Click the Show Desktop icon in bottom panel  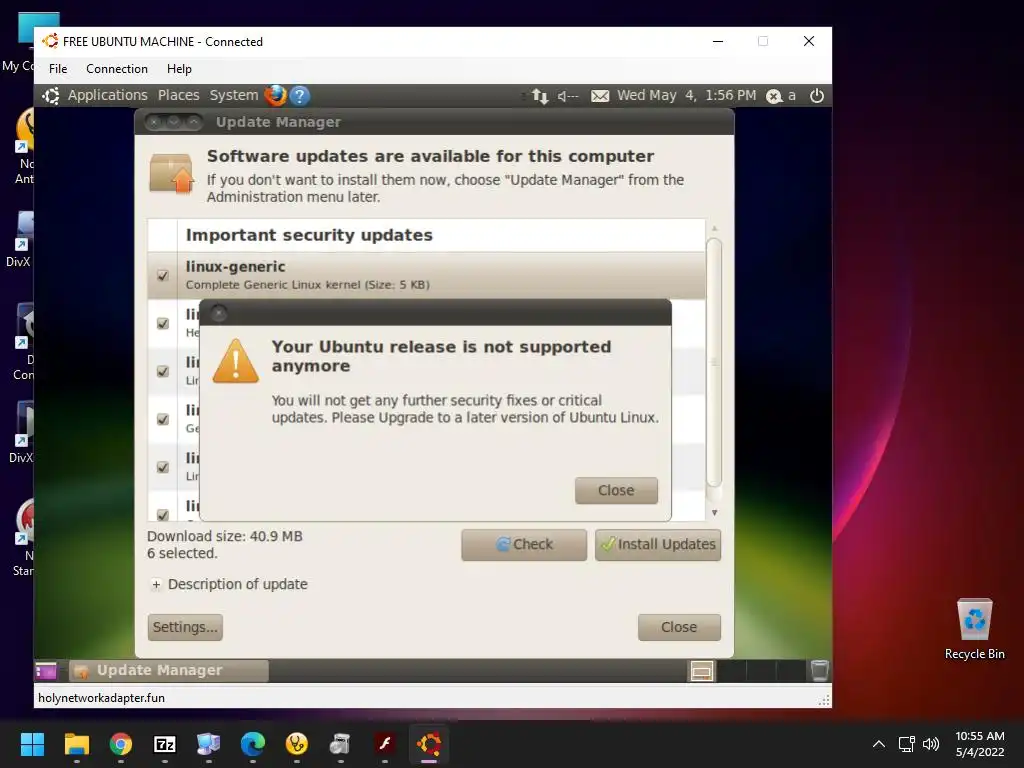(46, 671)
